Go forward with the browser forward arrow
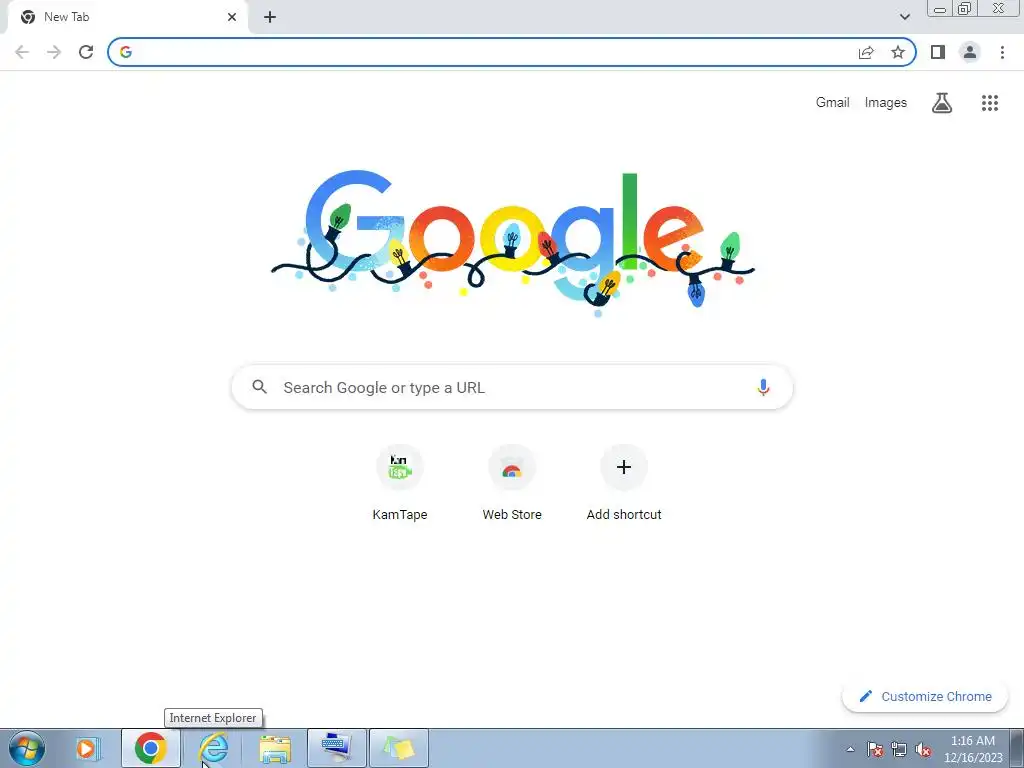This screenshot has width=1024, height=768. click(x=54, y=52)
